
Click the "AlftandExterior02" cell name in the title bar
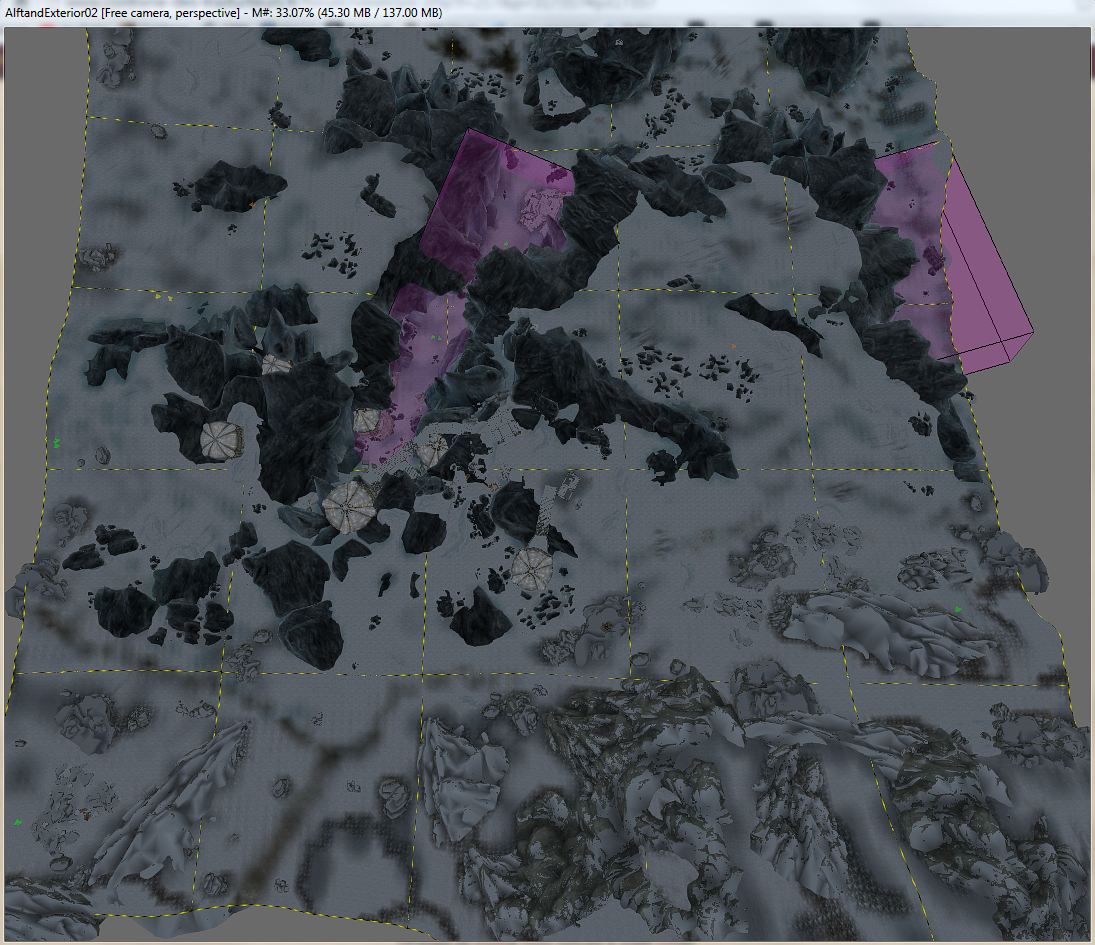tap(52, 13)
